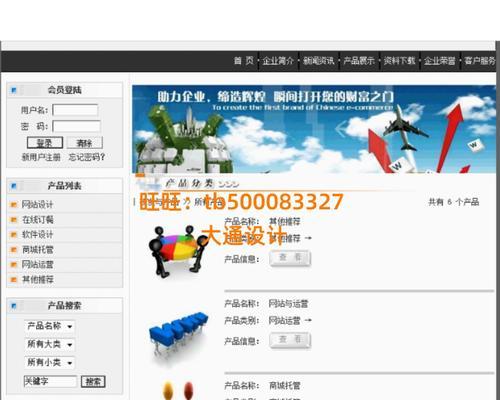Open the 忘记密码? link
This screenshot has width=500, height=400.
(87, 157)
